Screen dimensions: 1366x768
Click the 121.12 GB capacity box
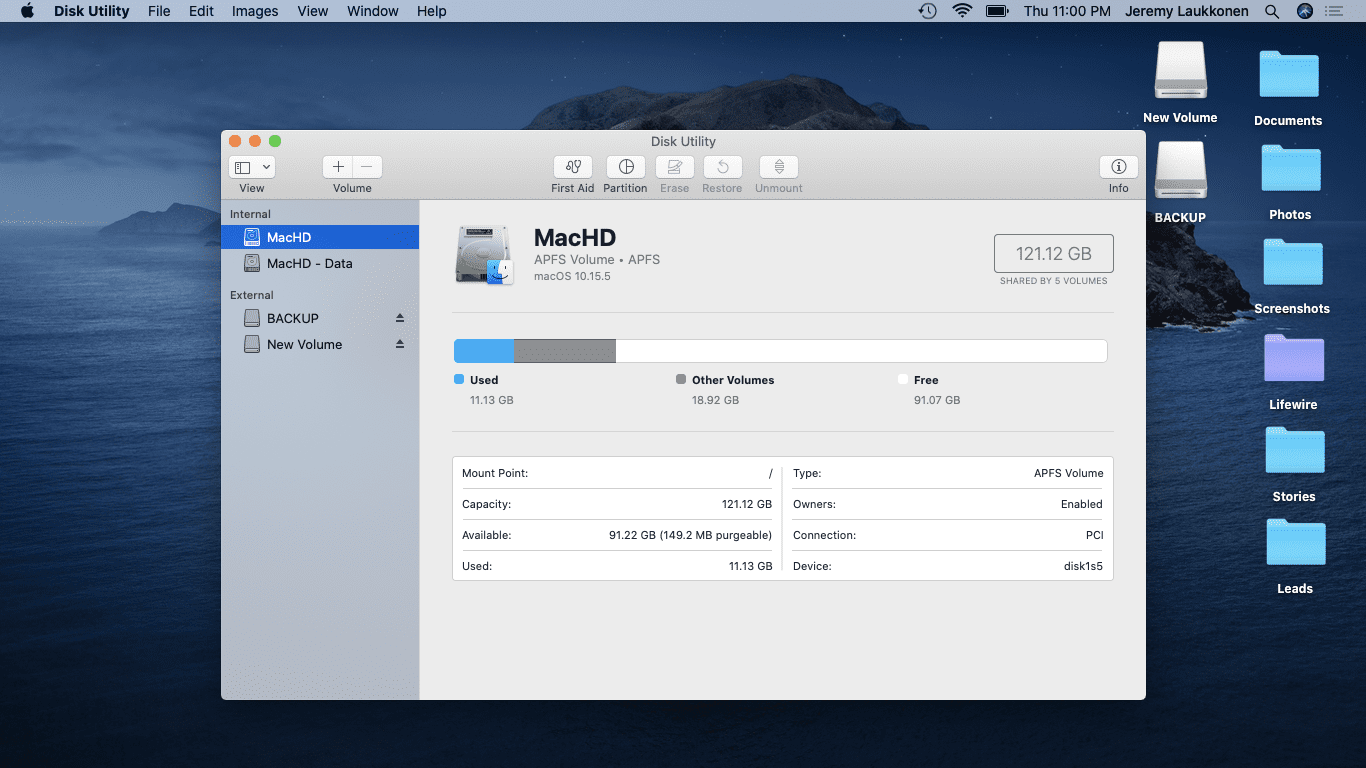click(x=1054, y=254)
